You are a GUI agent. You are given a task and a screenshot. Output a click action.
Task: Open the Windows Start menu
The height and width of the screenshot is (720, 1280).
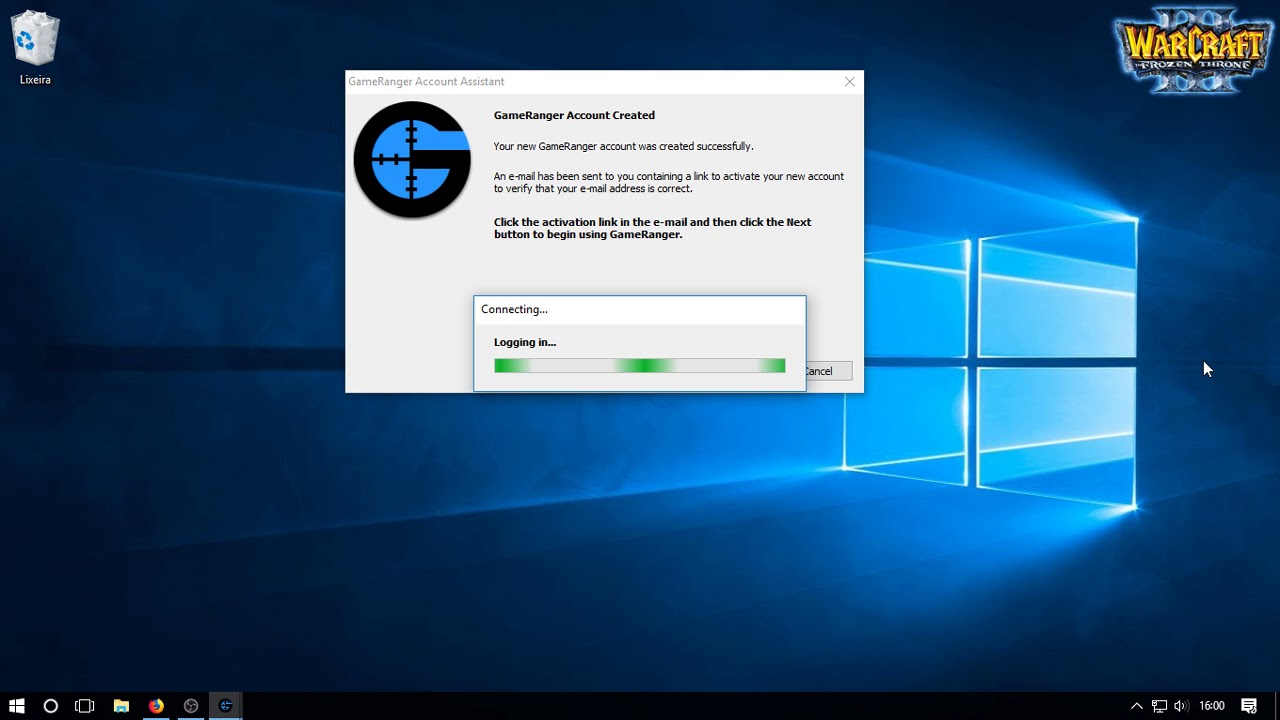coord(16,706)
